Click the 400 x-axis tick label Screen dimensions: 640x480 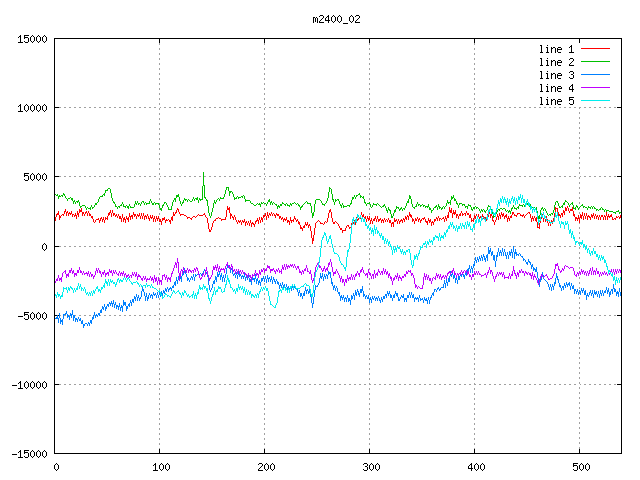(475, 467)
